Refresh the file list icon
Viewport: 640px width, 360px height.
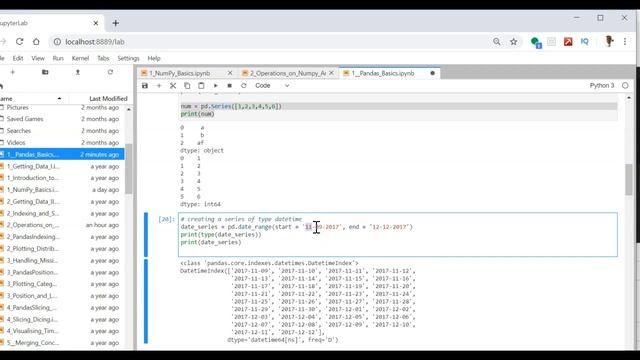coord(110,72)
